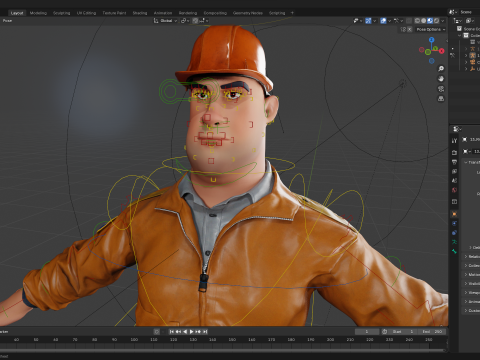Open the Tool properties tab
Viewport: 480px width, 360px height.
tap(454, 141)
